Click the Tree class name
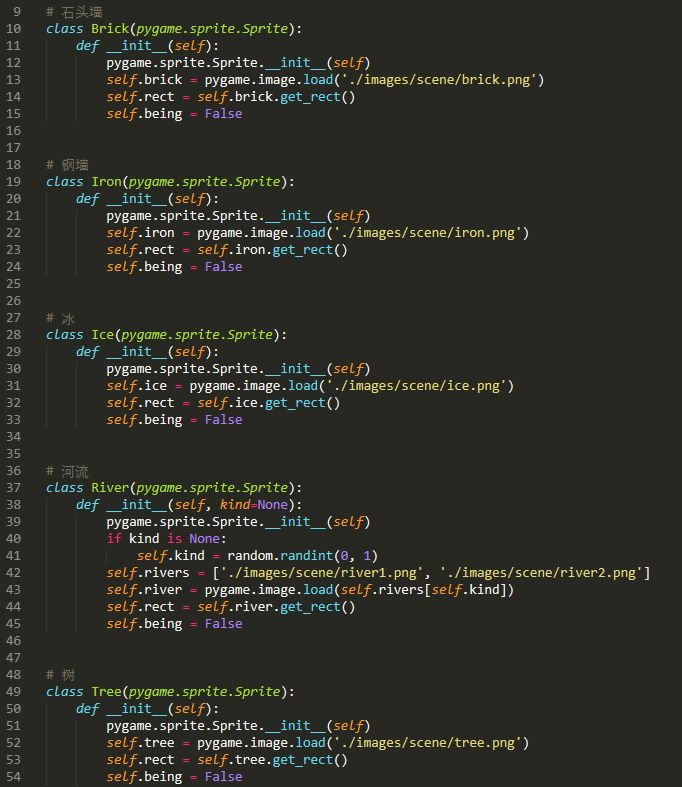 106,692
